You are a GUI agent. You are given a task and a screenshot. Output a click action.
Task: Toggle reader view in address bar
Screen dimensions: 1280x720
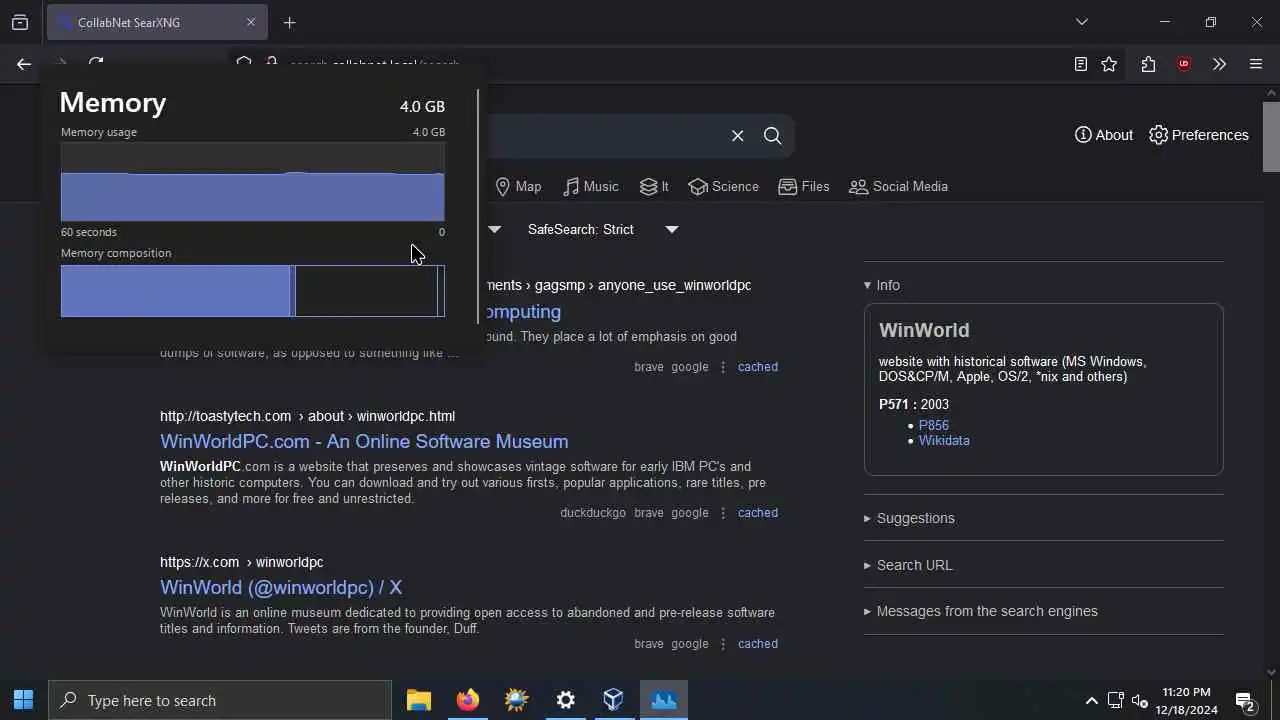pos(1081,64)
